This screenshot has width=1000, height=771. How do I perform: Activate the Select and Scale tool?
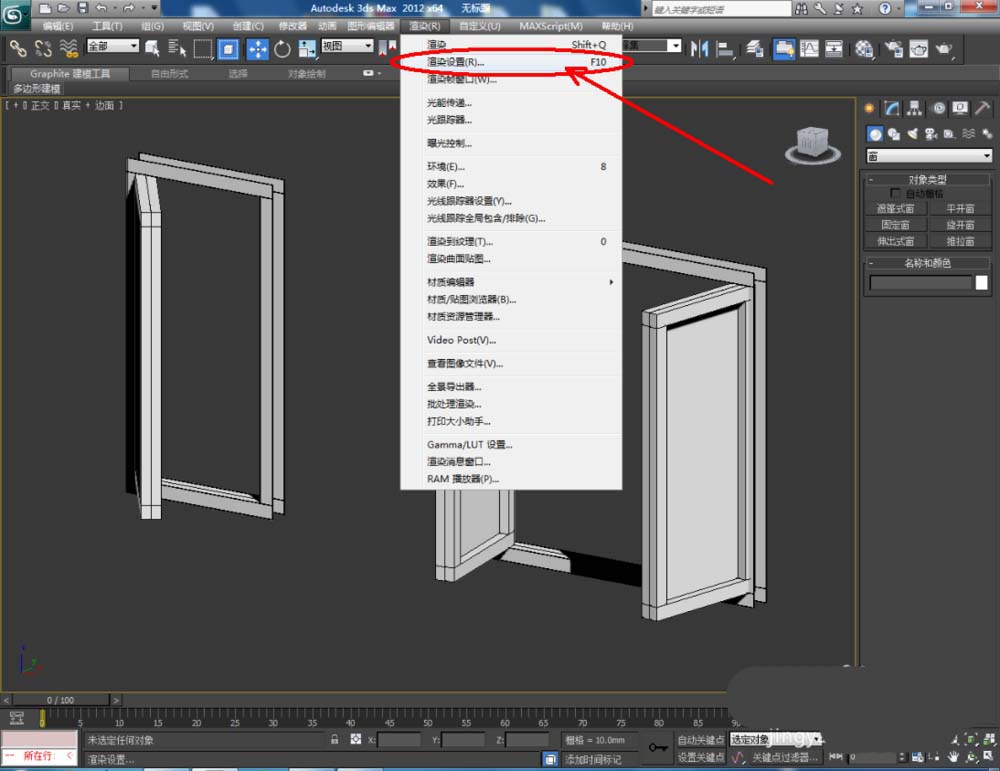click(307, 48)
